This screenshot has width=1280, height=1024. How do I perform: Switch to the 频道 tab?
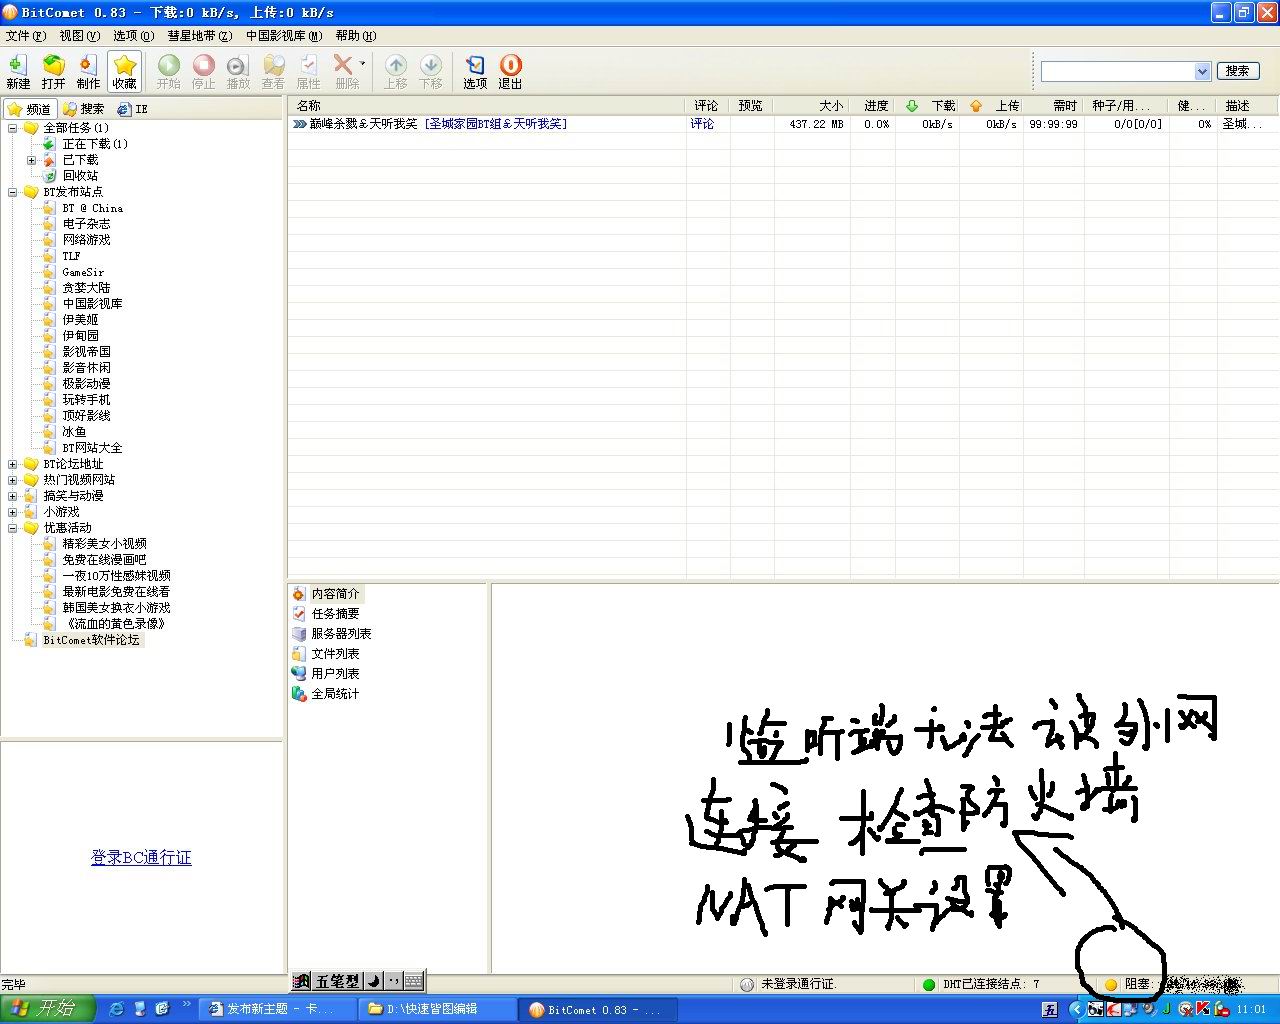pyautogui.click(x=29, y=109)
